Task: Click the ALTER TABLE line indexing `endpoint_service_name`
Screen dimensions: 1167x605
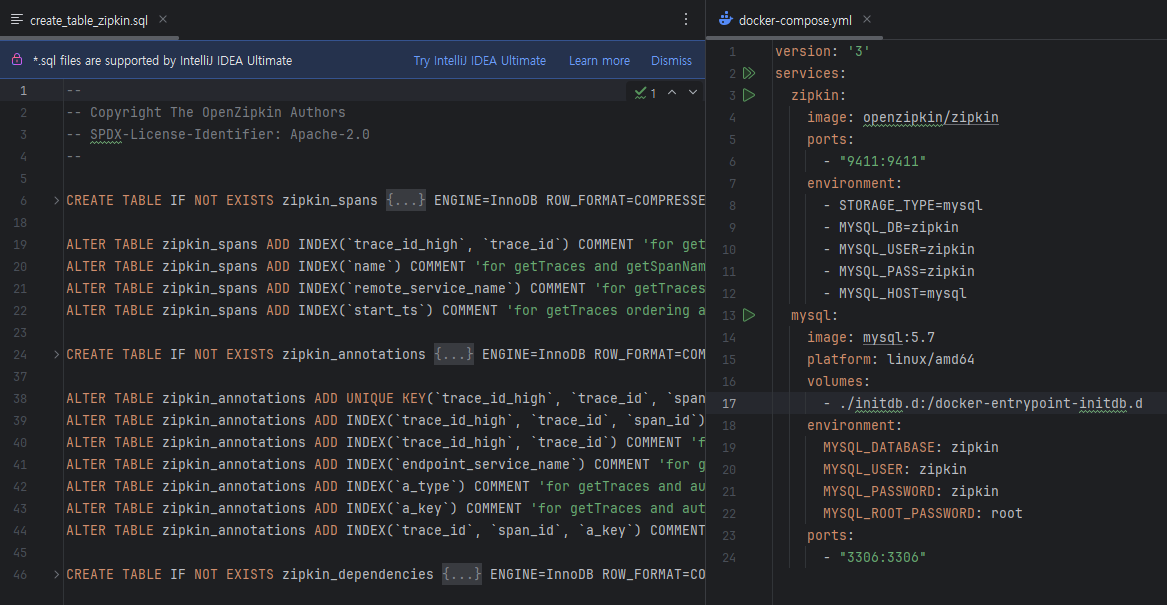Action: tap(385, 464)
